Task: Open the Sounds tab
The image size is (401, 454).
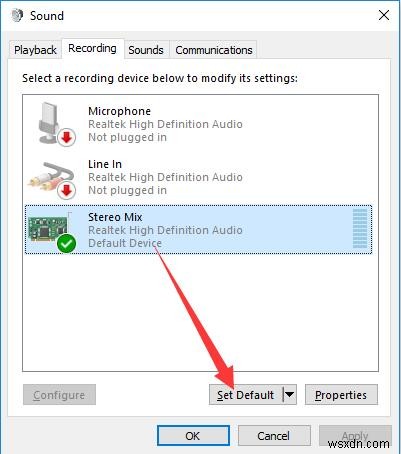Action: [x=146, y=50]
